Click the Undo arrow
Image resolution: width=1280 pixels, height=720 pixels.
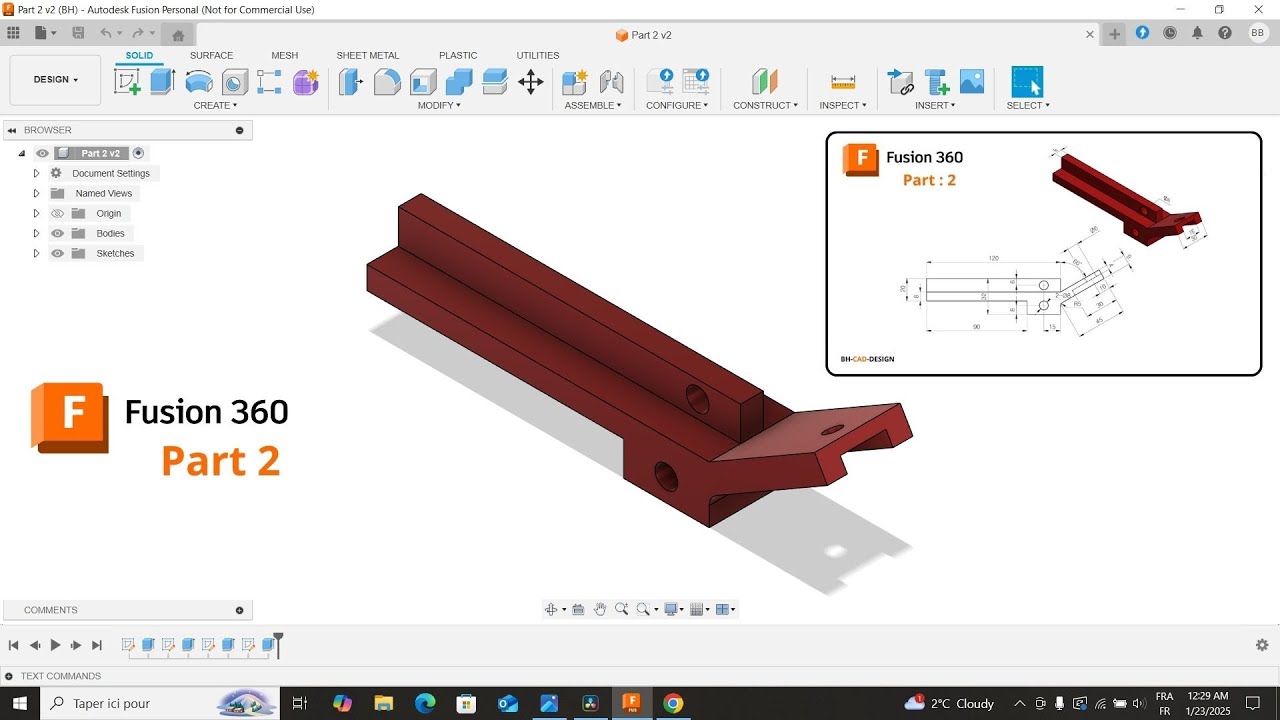click(106, 33)
